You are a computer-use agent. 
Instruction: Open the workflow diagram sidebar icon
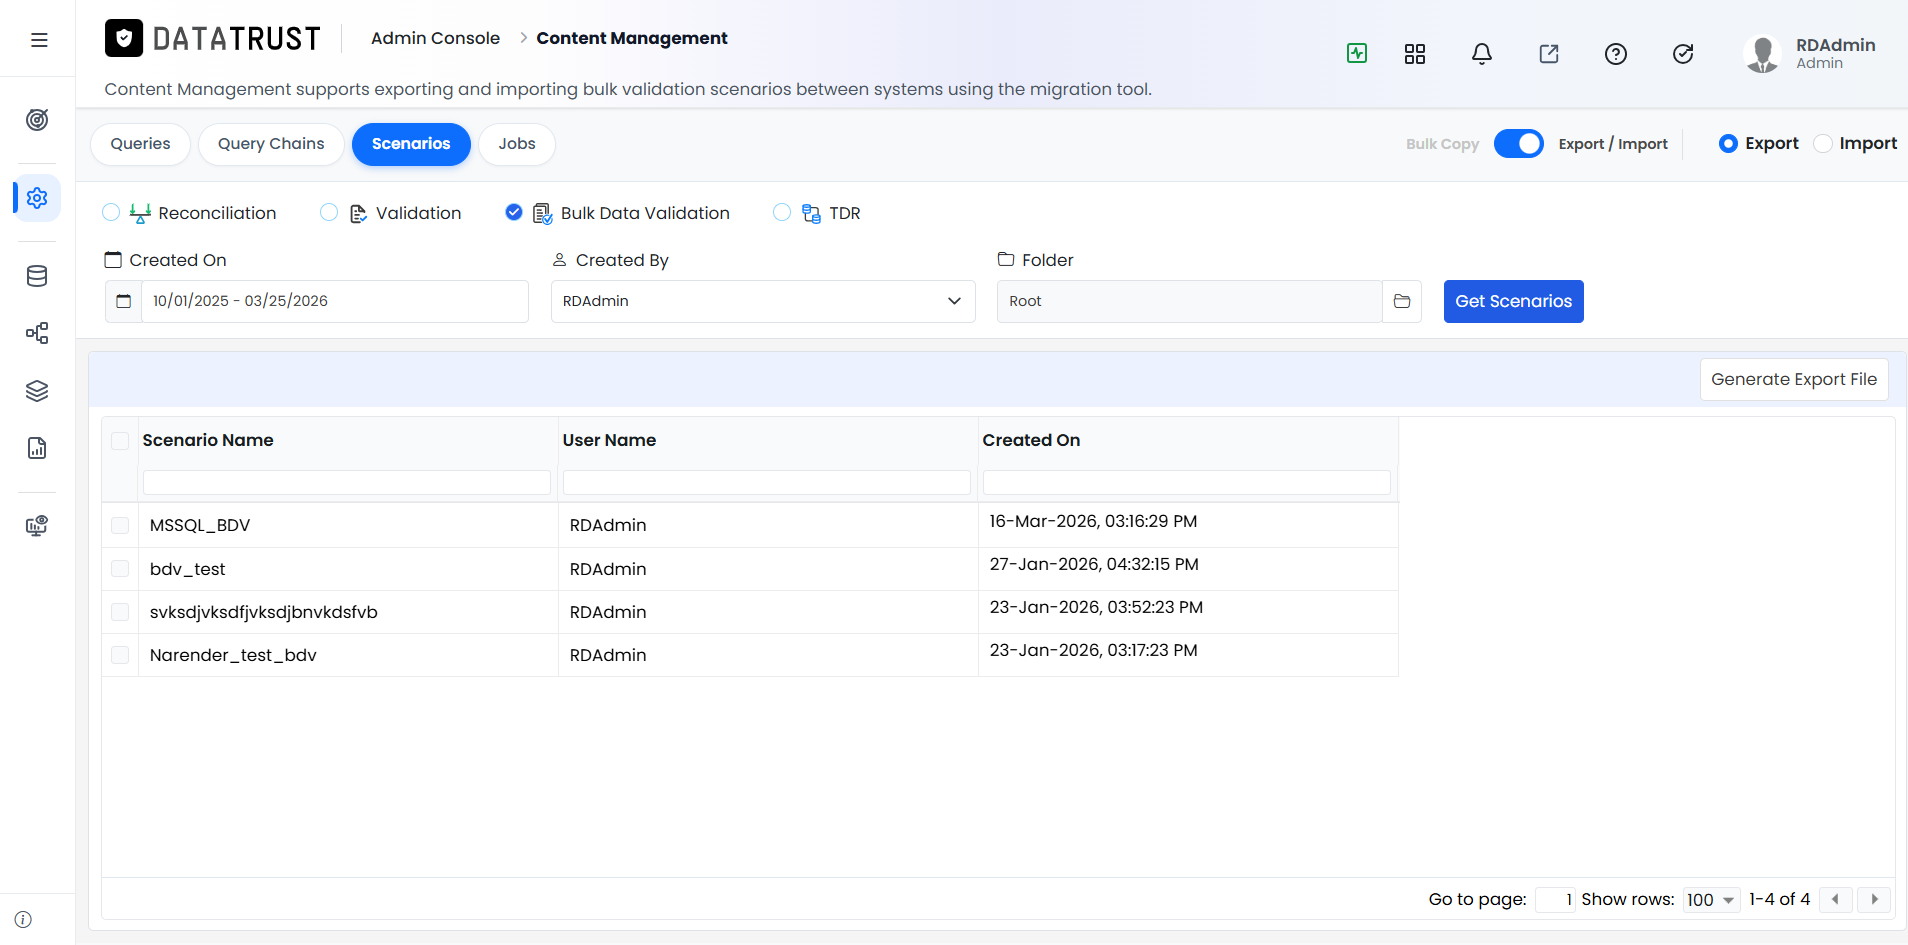click(37, 333)
